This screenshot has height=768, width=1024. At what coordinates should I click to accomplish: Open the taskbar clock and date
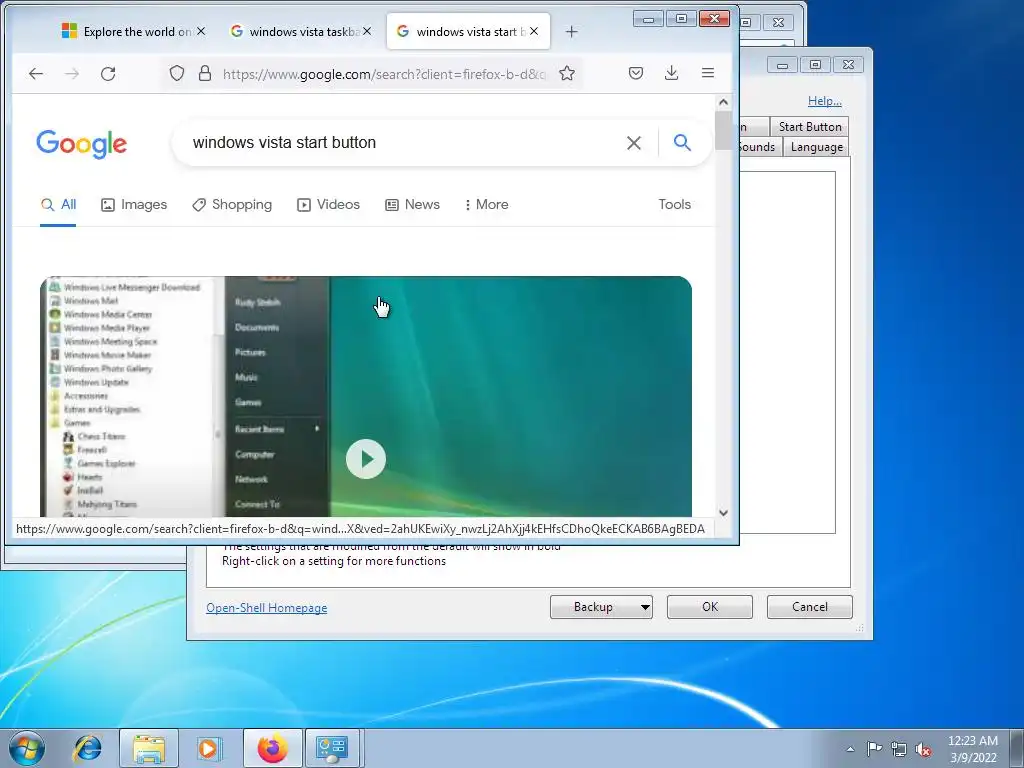(x=973, y=749)
